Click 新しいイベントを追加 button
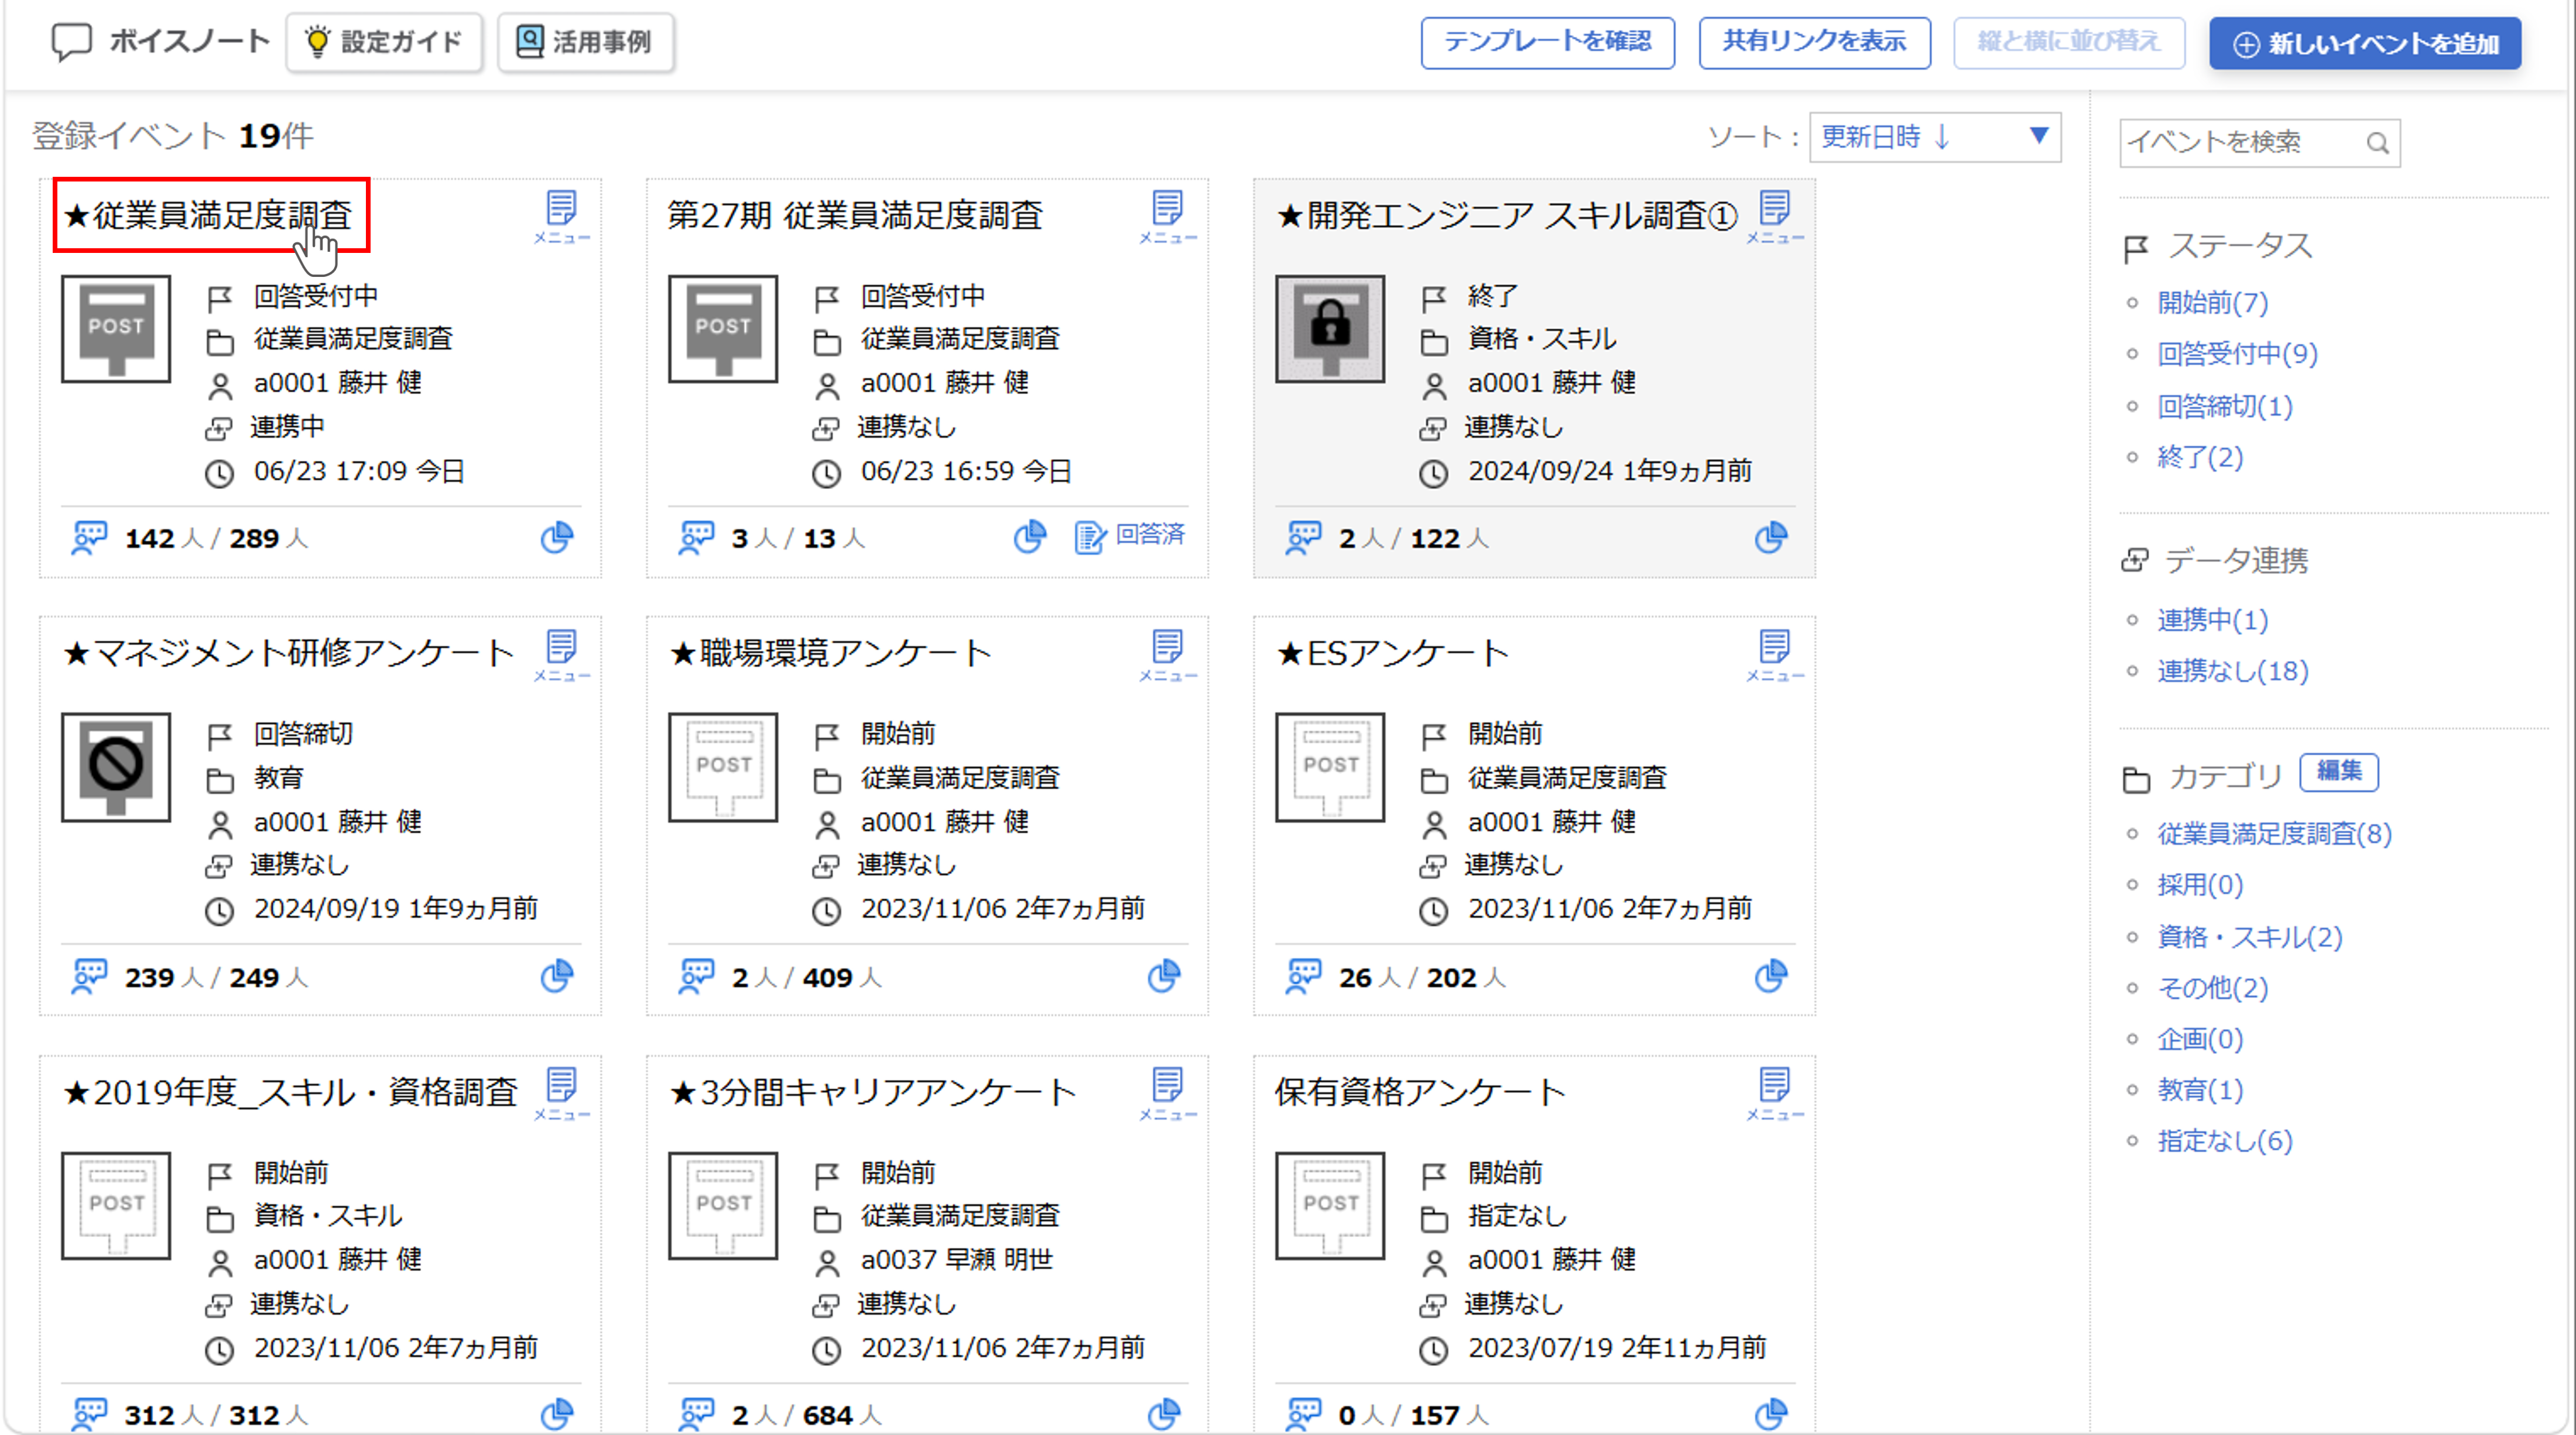 tap(2365, 43)
